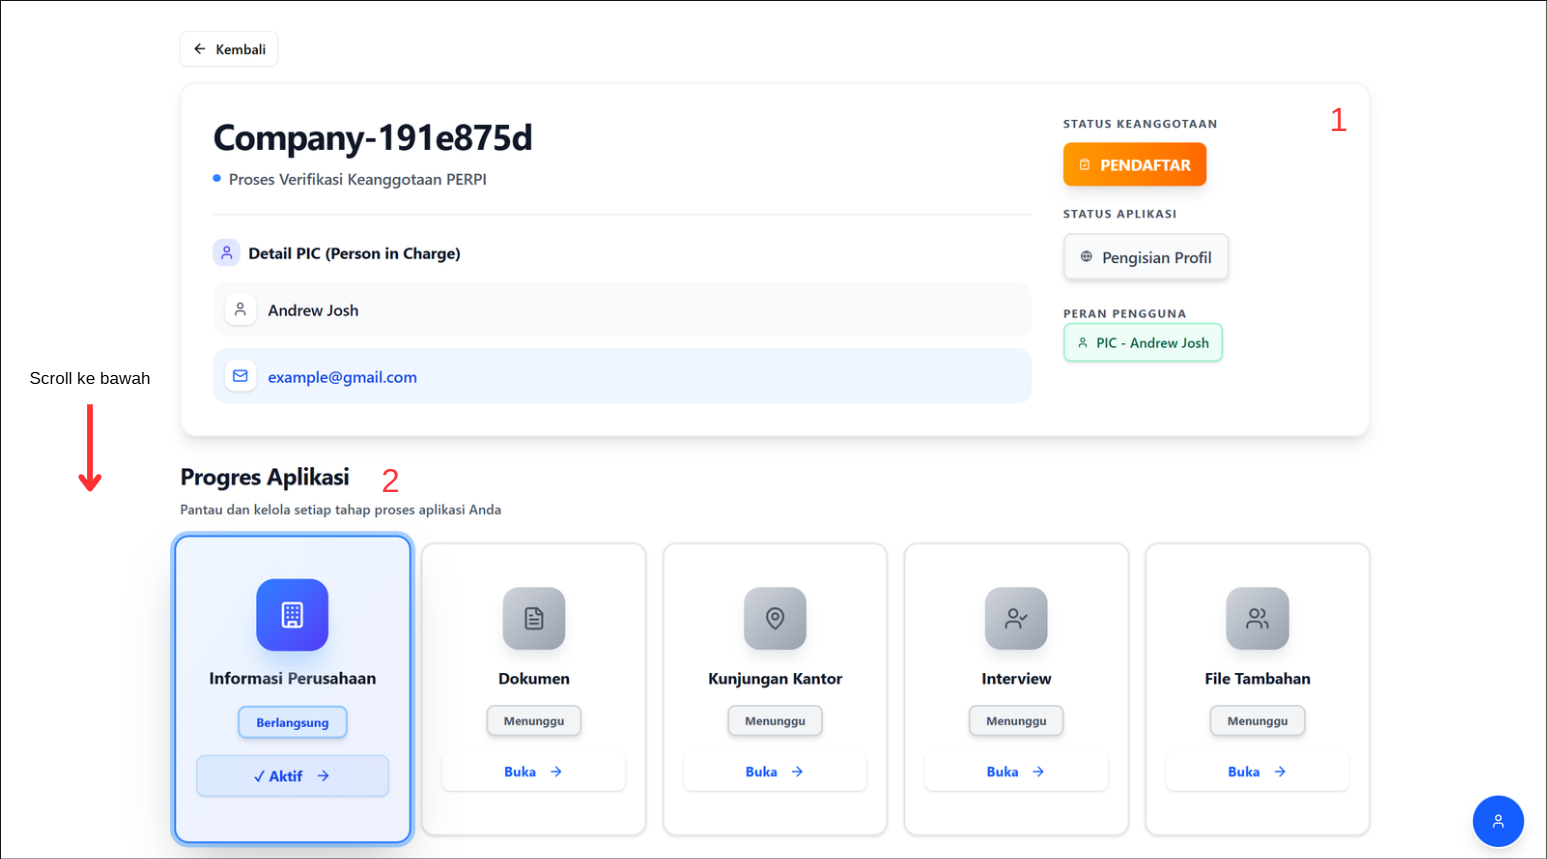Click the envelope icon beside the email

coord(240,376)
